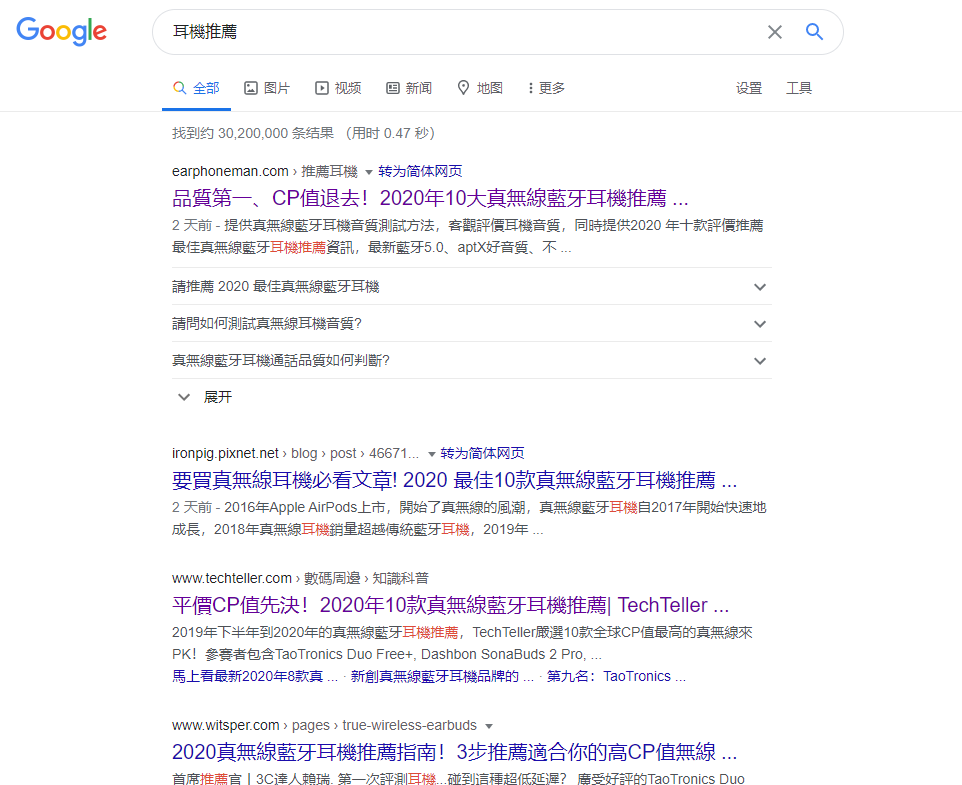
Task: Clear the search box with X icon
Action: pos(774,32)
